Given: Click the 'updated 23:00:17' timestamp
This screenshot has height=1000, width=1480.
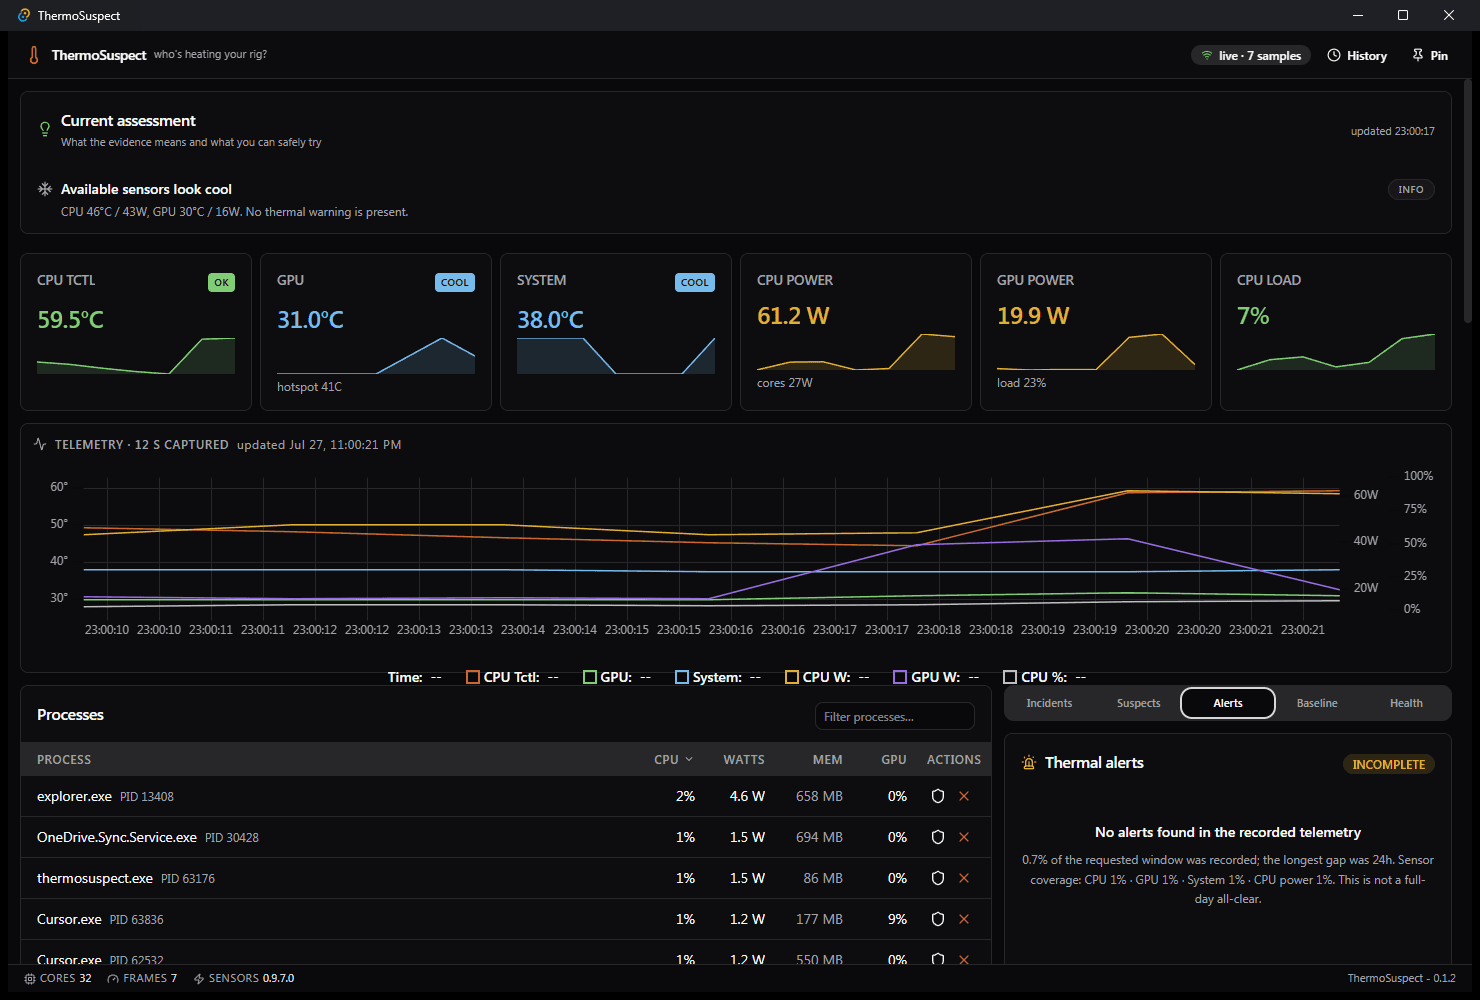Looking at the screenshot, I should (1392, 131).
